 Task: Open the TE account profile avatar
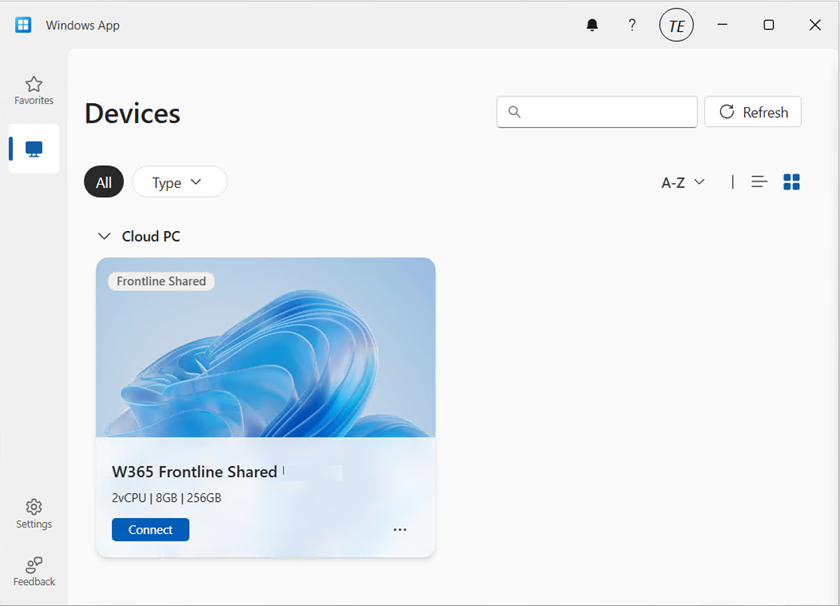pyautogui.click(x=676, y=26)
